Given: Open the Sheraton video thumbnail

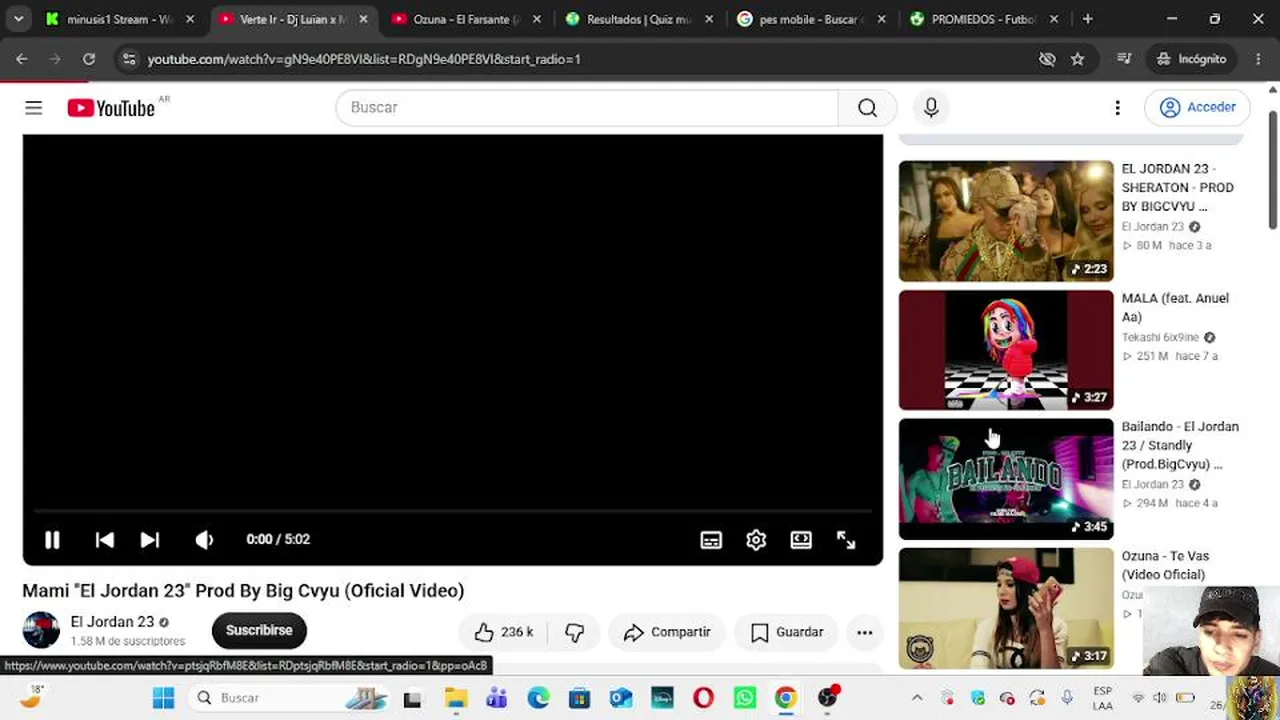Looking at the screenshot, I should pyautogui.click(x=1006, y=221).
